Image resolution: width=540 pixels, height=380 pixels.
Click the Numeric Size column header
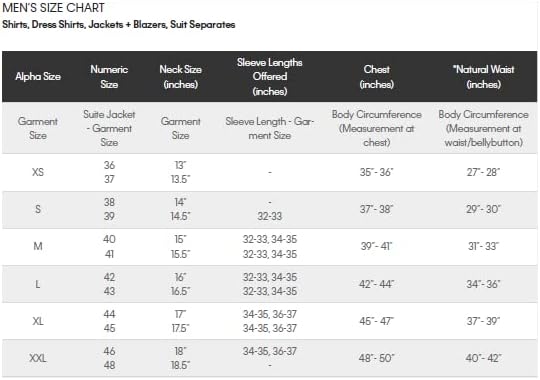109,76
